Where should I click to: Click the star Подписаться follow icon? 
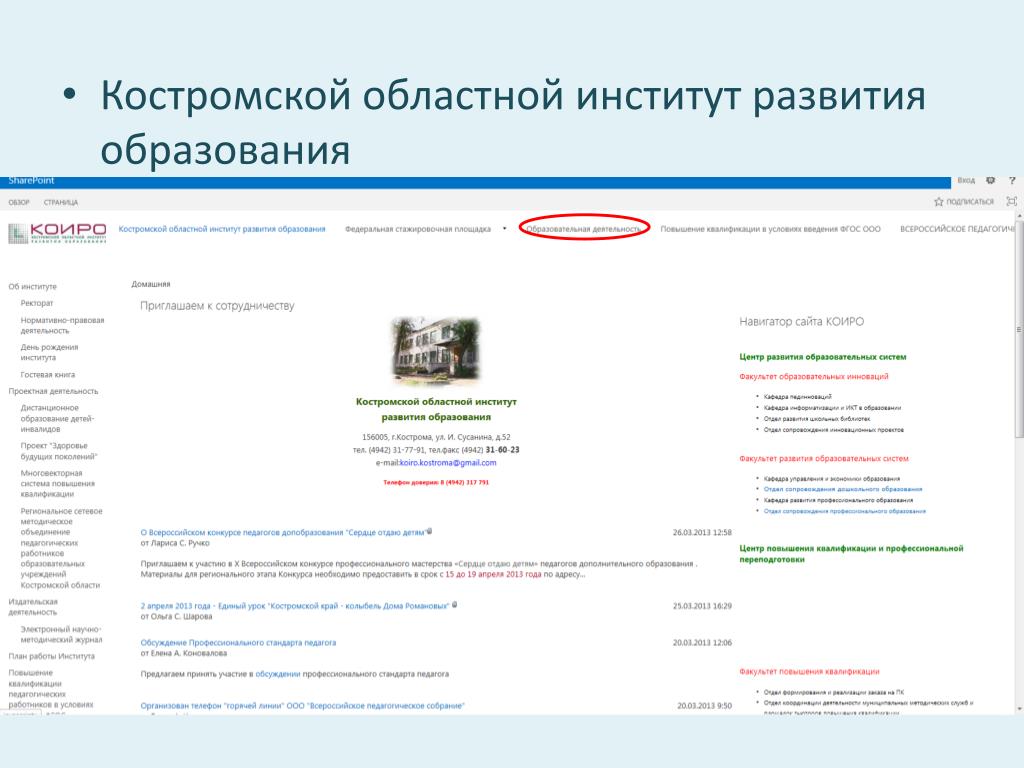tap(939, 201)
